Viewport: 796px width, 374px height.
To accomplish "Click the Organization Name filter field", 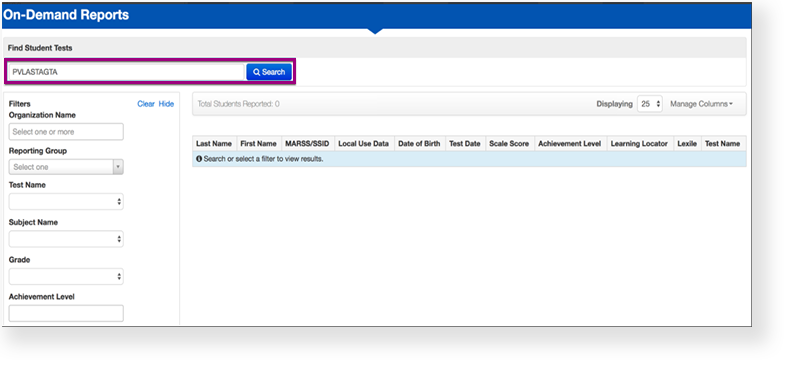I will click(x=66, y=131).
